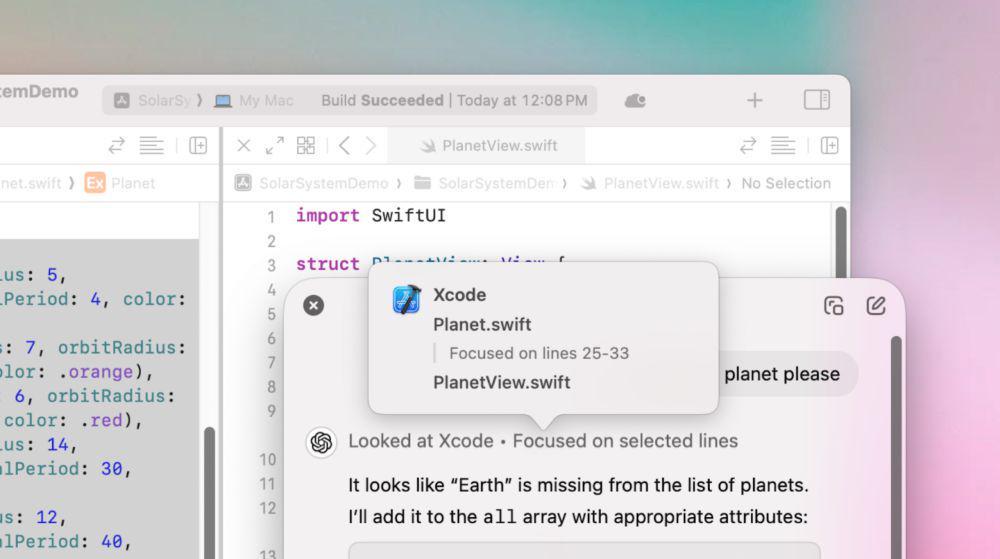Click the cloud status icon in toolbar
The height and width of the screenshot is (559, 1000).
click(x=635, y=101)
